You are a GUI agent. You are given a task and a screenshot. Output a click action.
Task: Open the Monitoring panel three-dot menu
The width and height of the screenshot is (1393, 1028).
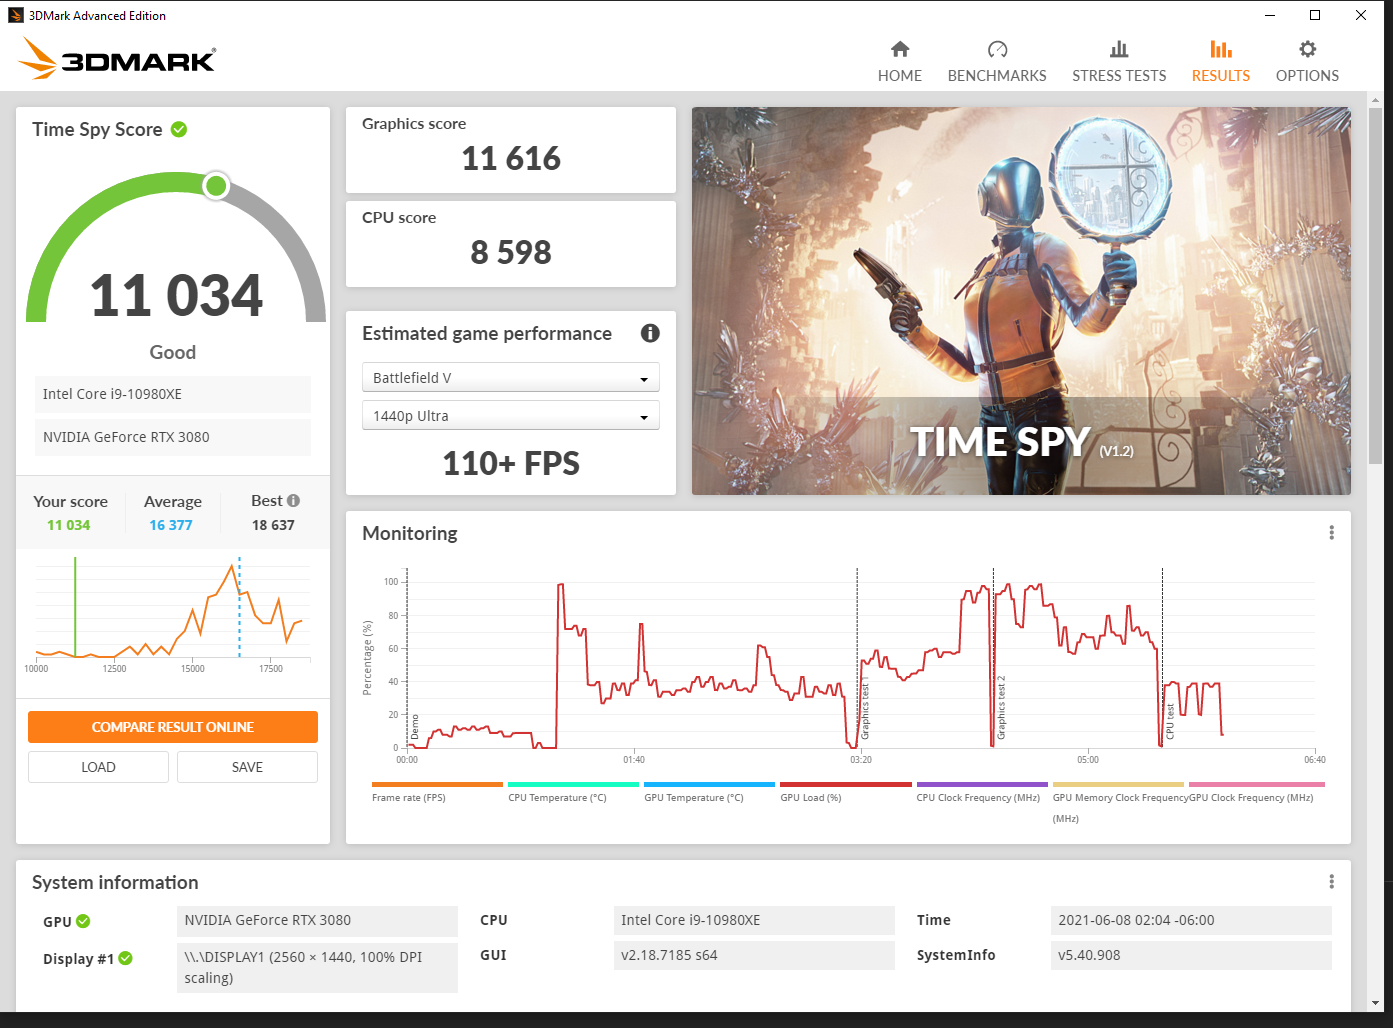pos(1331,533)
